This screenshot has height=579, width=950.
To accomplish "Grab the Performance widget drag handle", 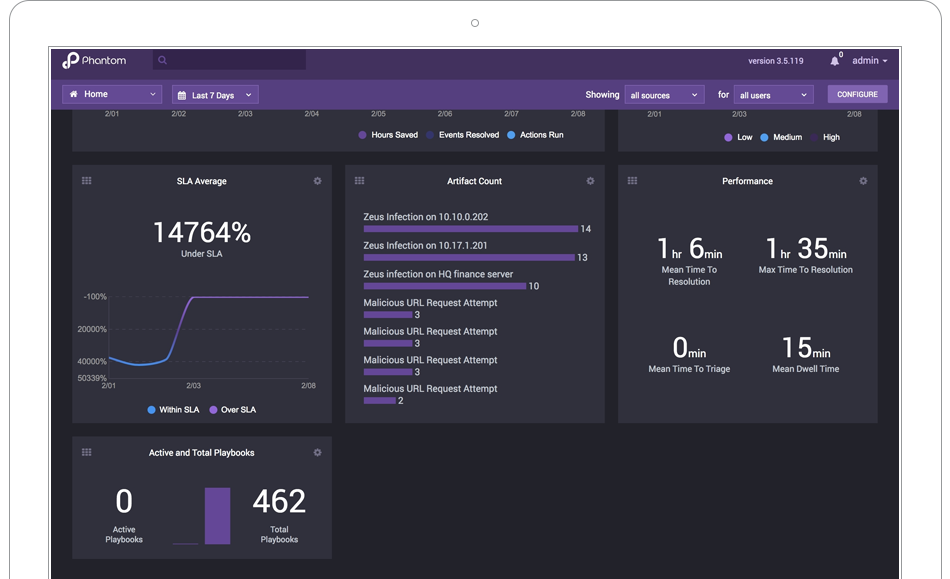I will pos(633,180).
